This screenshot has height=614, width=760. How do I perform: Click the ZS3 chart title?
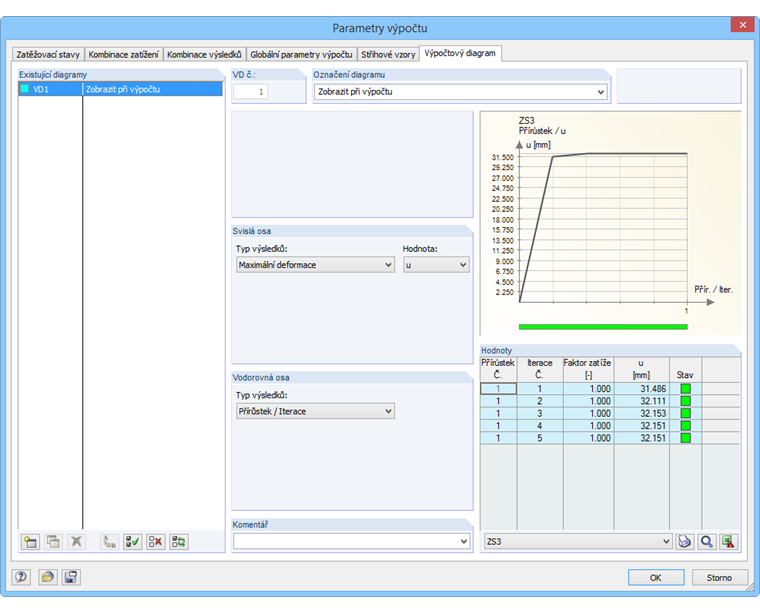point(526,121)
